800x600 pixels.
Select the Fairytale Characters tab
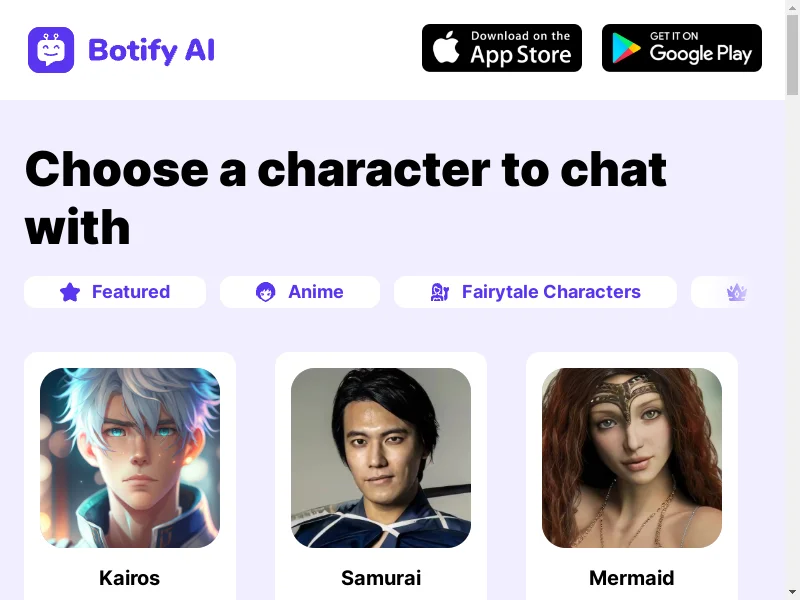coord(535,292)
